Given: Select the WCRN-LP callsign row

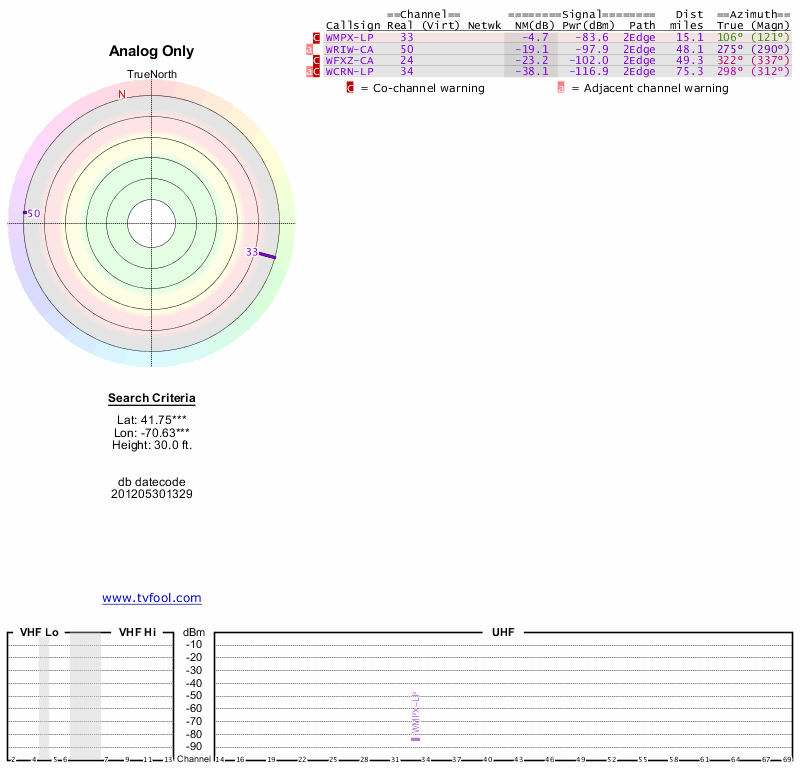Looking at the screenshot, I should tap(349, 72).
